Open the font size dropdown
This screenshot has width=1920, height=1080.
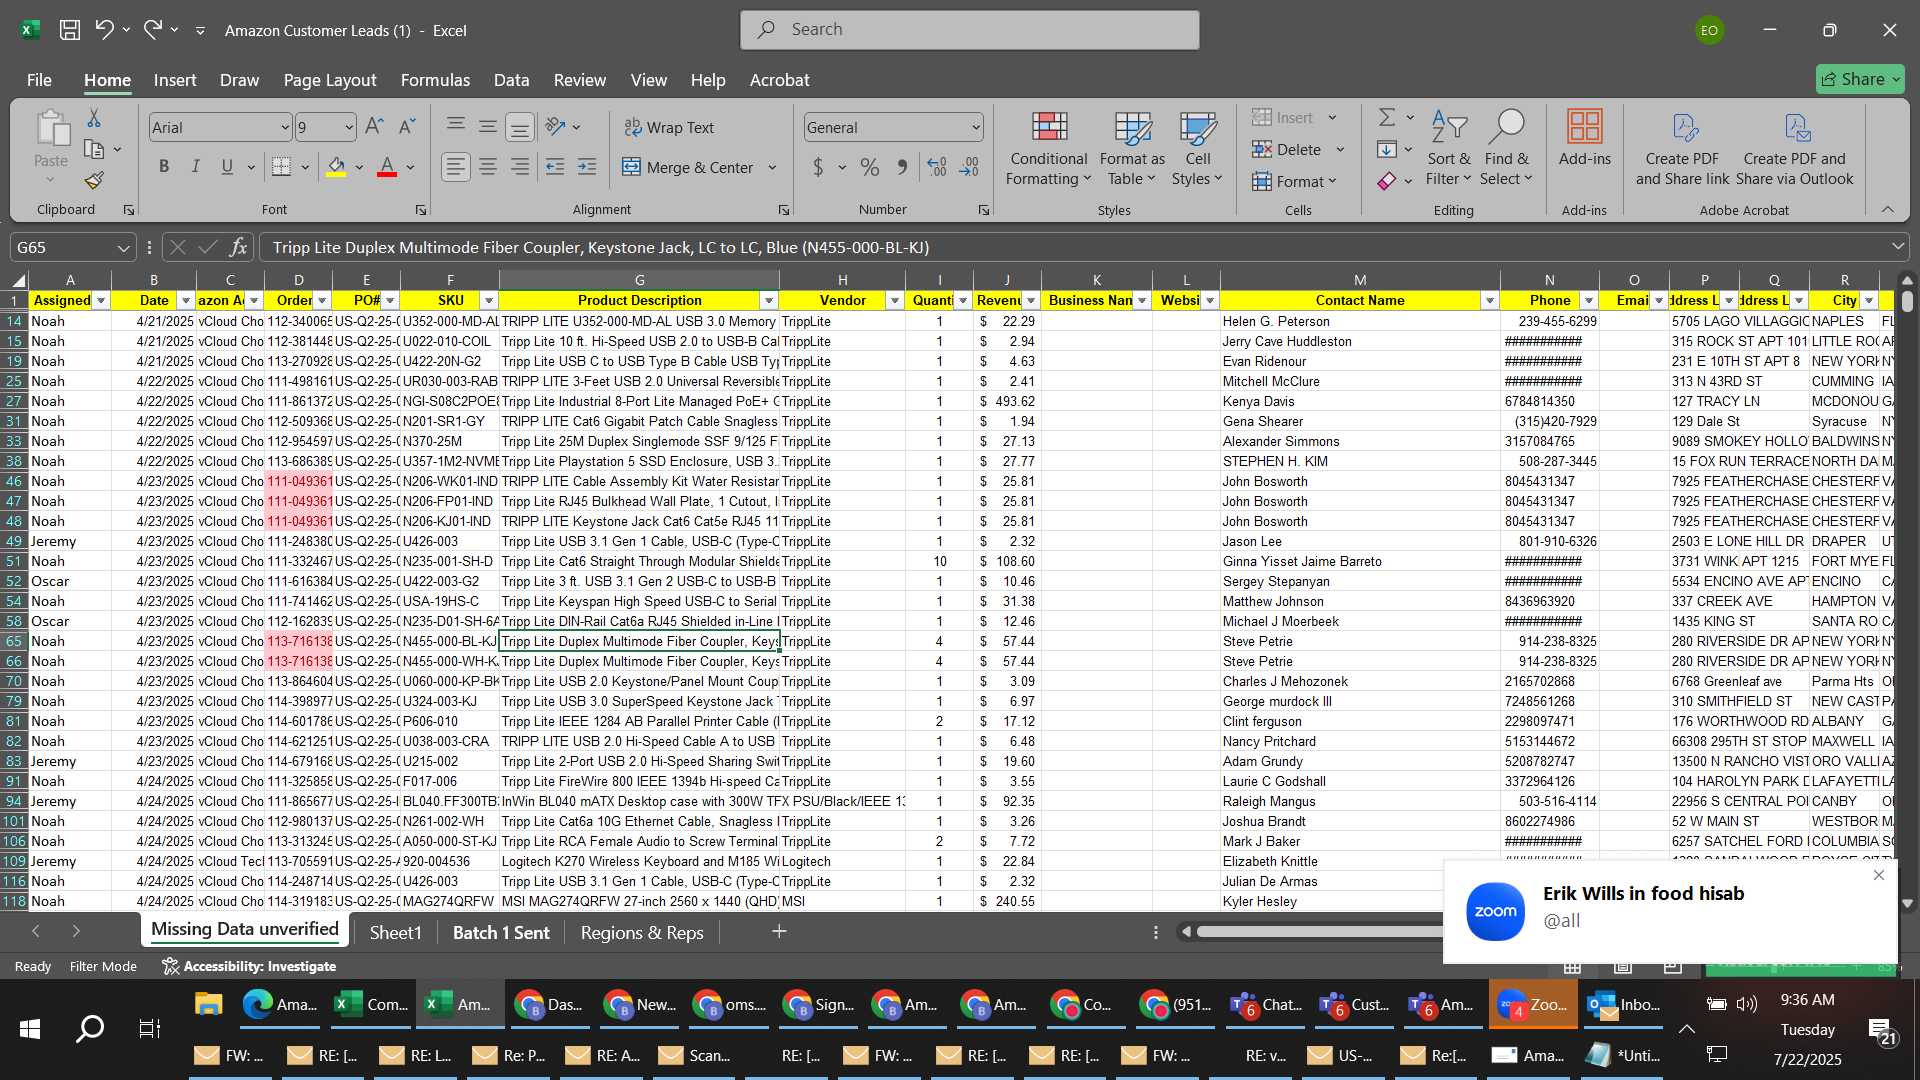[x=349, y=128]
